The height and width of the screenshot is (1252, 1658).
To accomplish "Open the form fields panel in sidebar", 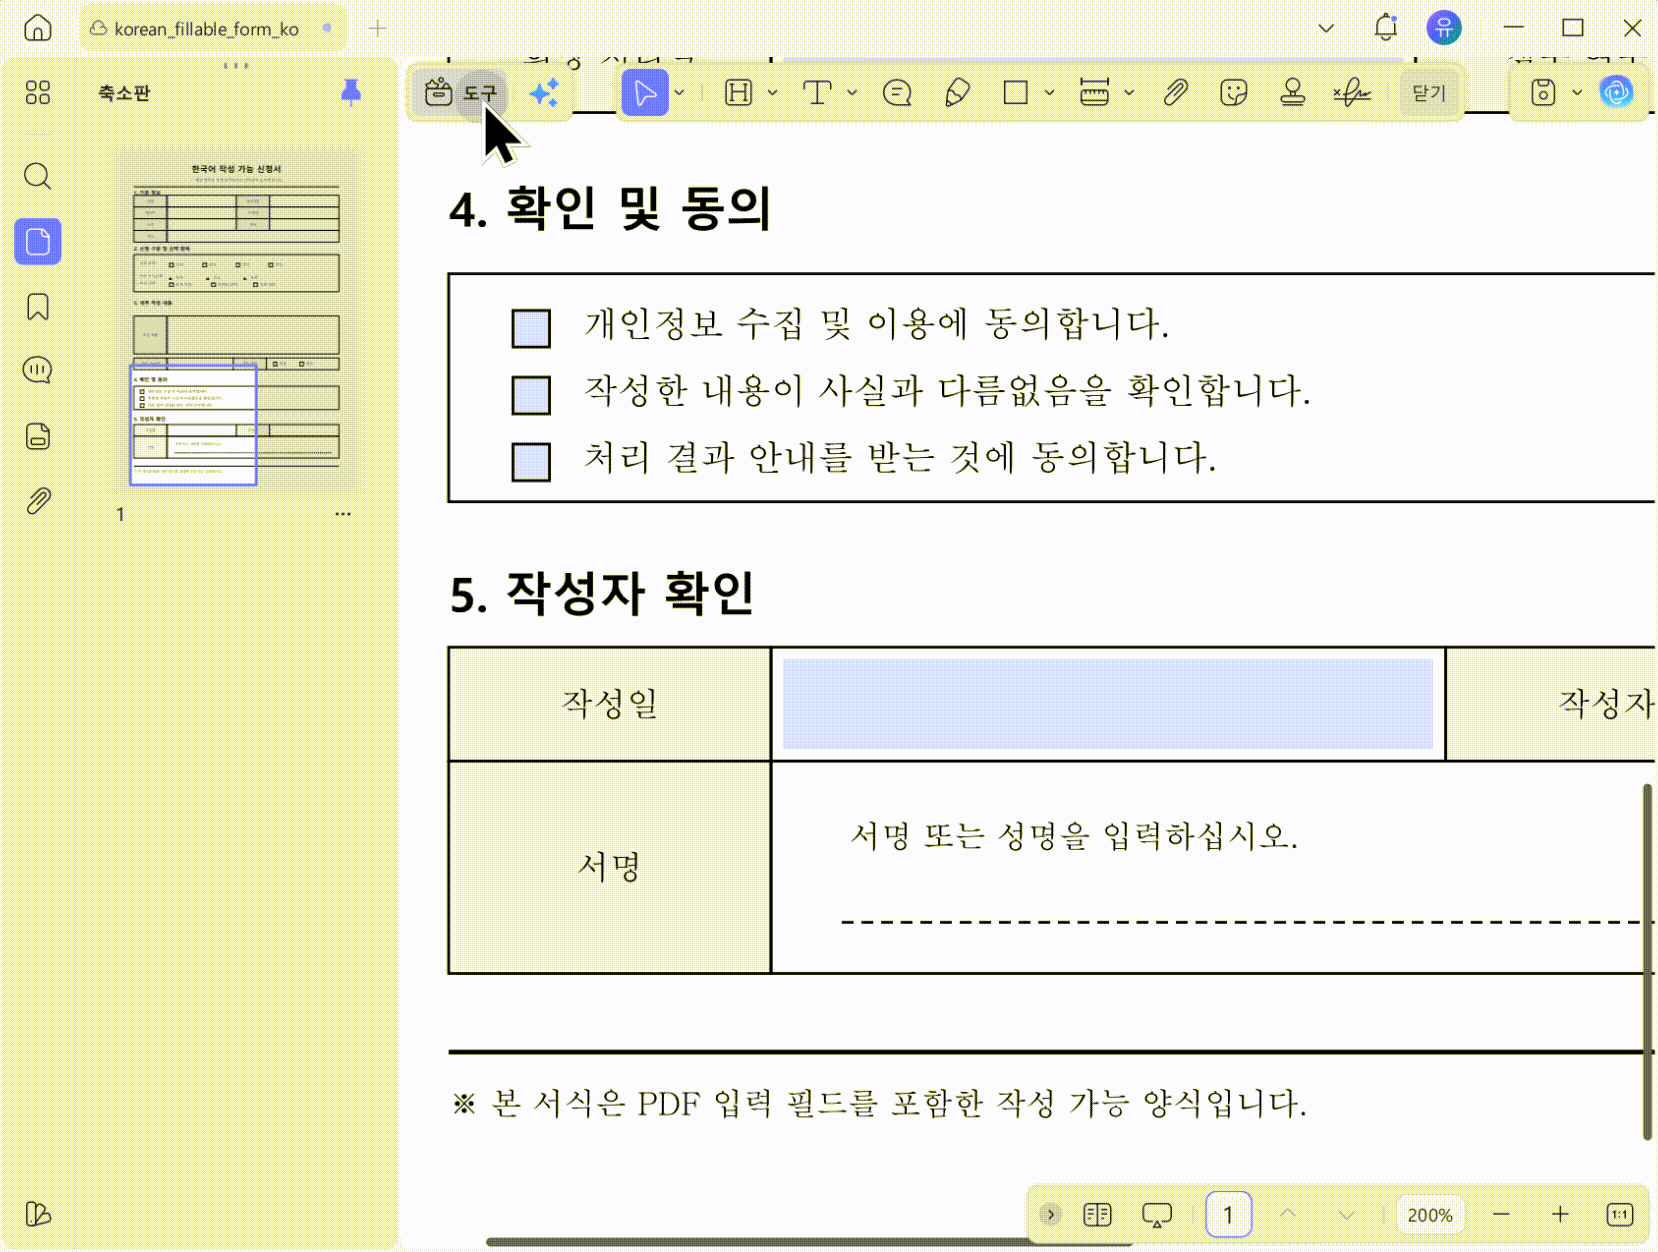I will click(x=38, y=436).
